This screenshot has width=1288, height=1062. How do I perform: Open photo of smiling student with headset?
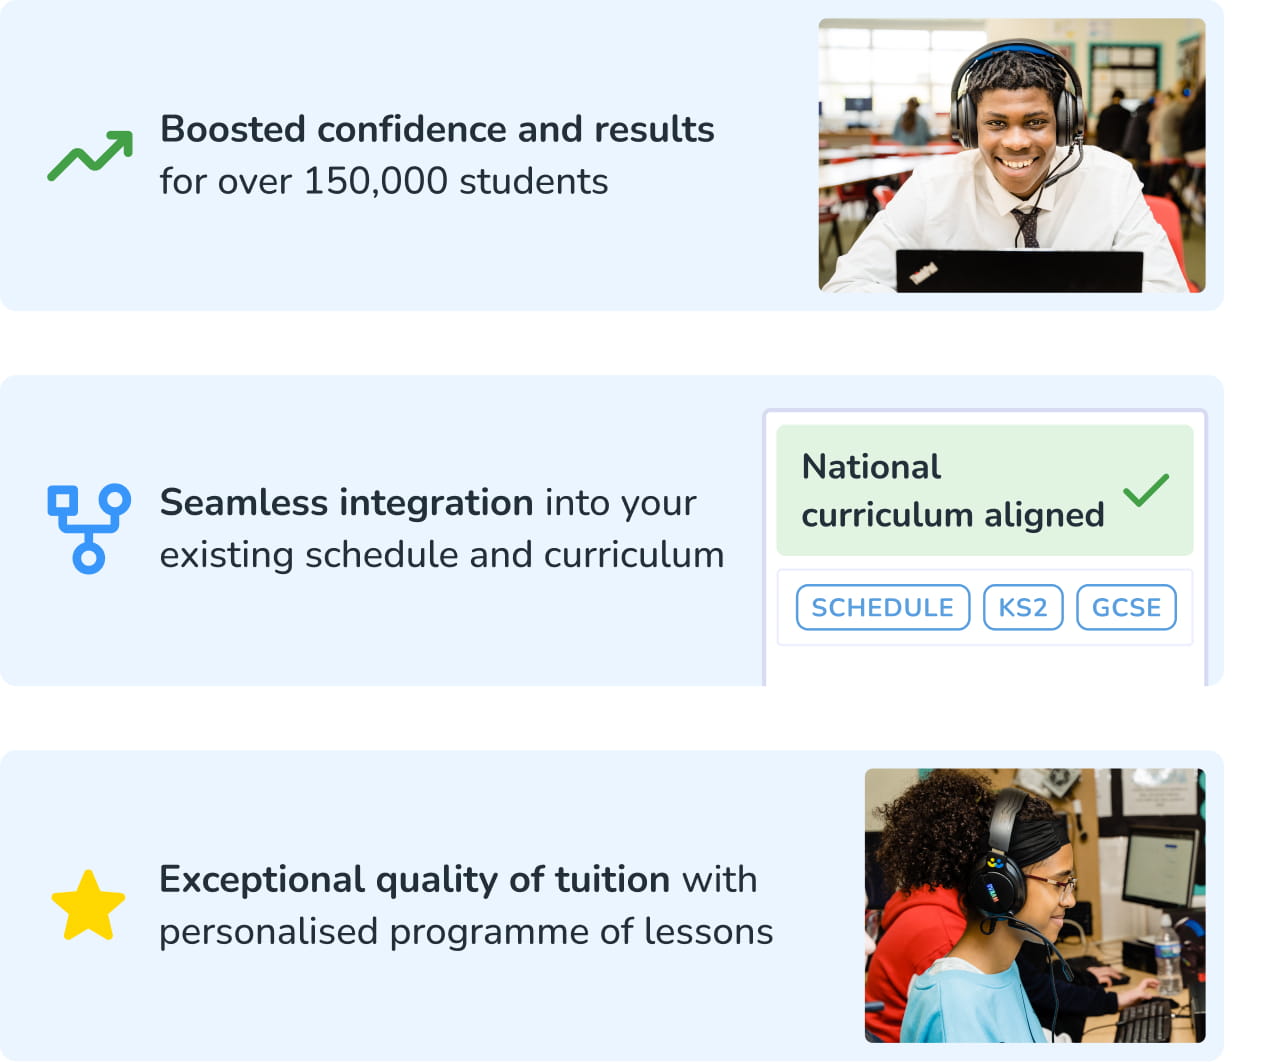click(x=1012, y=155)
